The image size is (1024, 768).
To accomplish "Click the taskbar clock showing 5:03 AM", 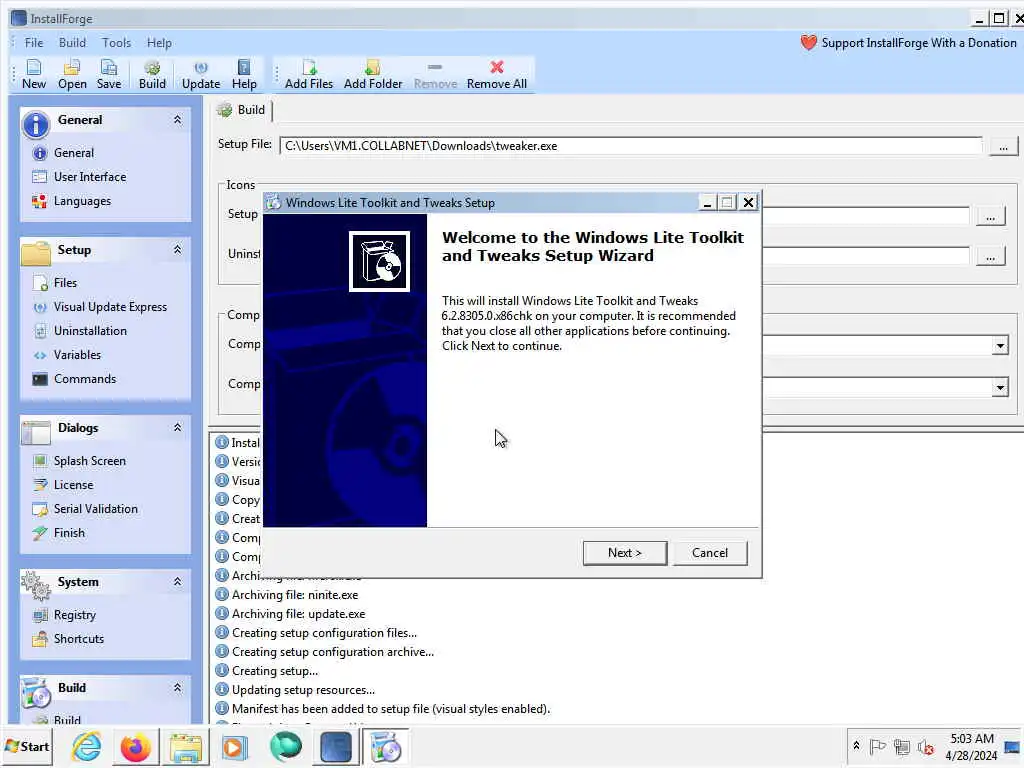I will (x=971, y=747).
